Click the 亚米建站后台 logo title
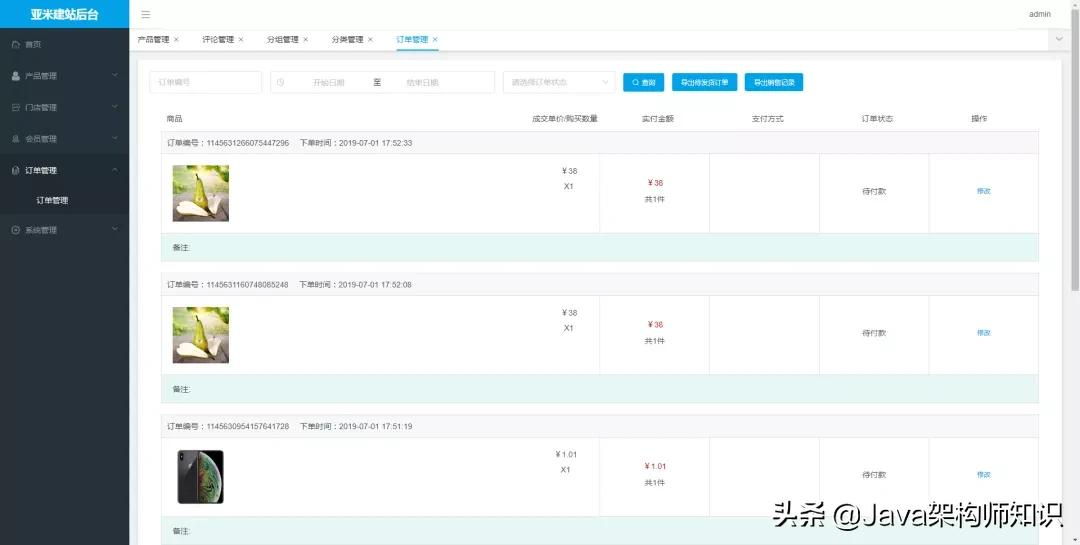Viewport: 1080px width, 545px height. pyautogui.click(x=64, y=14)
